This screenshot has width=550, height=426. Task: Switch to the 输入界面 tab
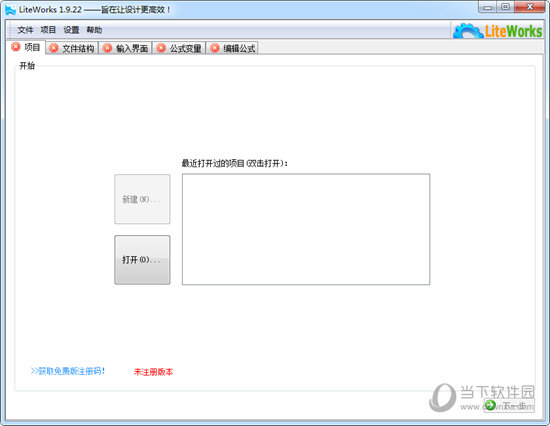pos(126,48)
